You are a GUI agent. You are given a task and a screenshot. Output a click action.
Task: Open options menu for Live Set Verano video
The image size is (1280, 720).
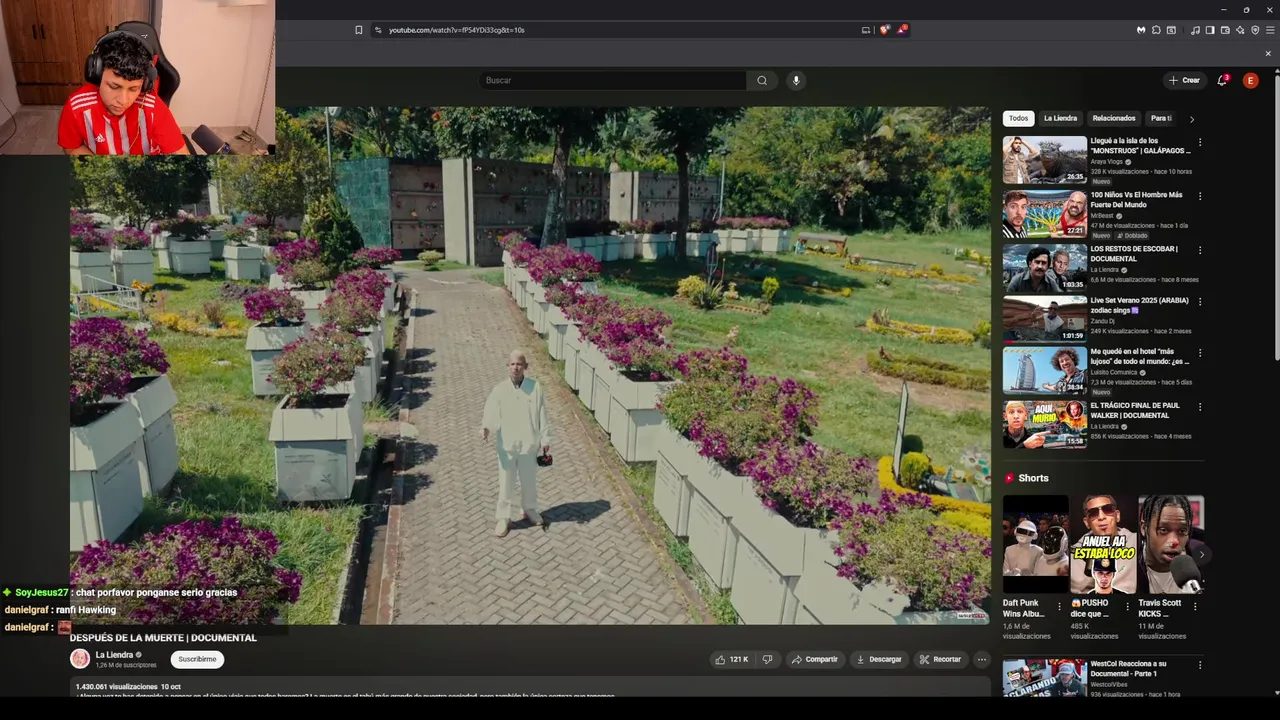pos(1200,301)
